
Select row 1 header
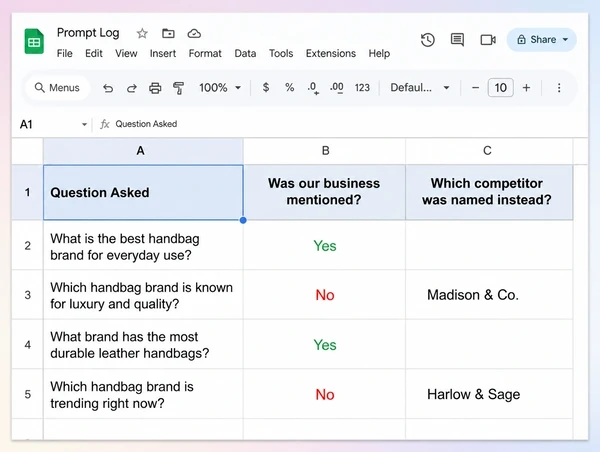[x=28, y=192]
